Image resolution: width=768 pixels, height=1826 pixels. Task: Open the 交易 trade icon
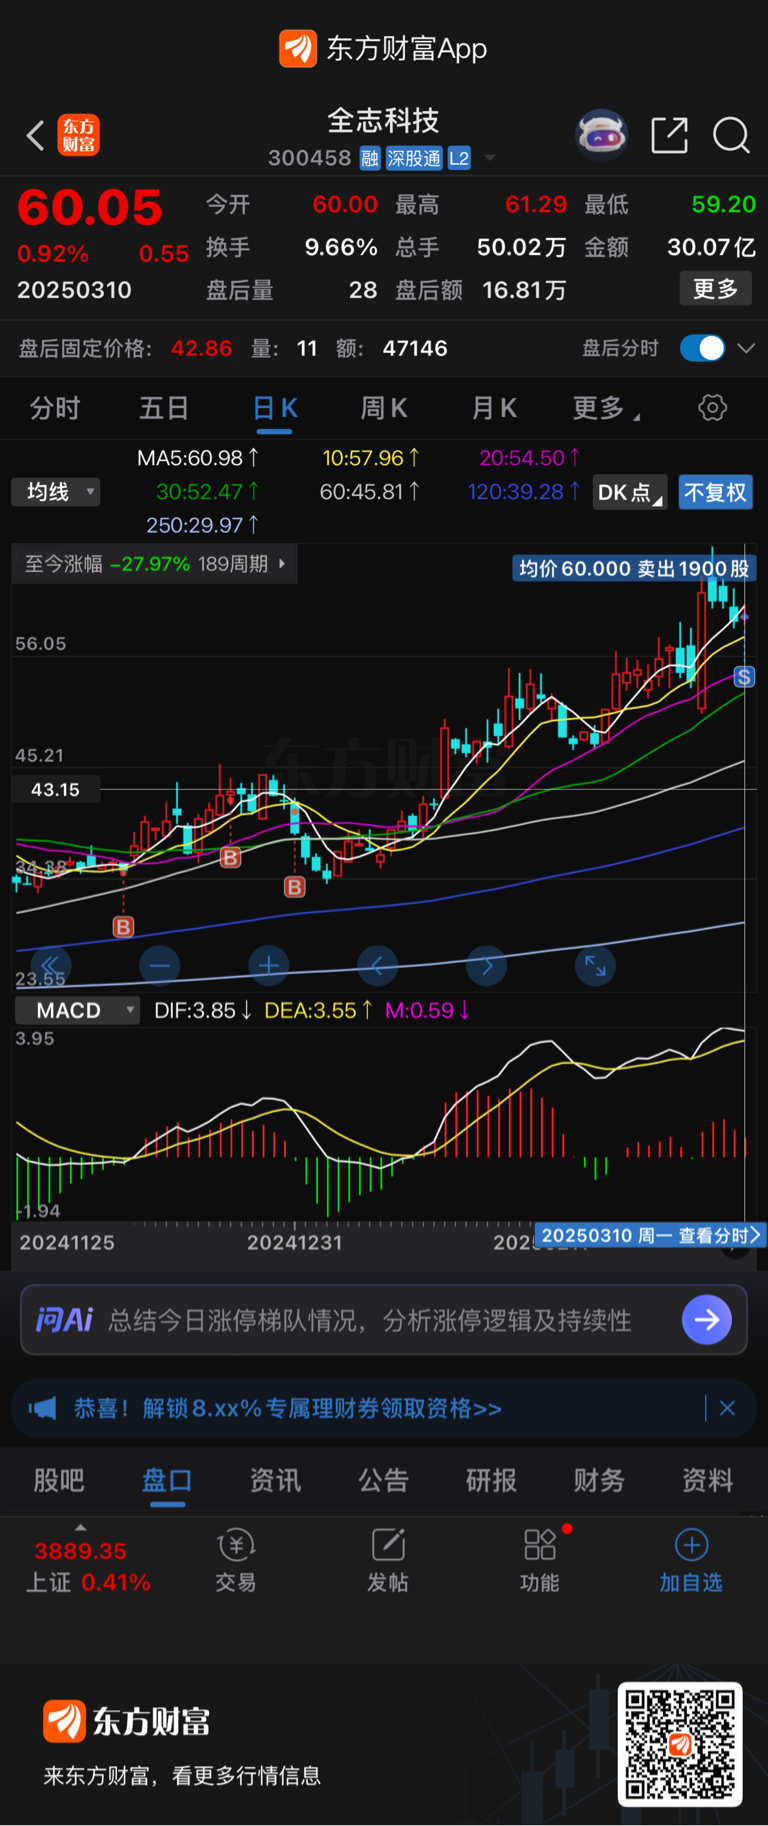[236, 1560]
